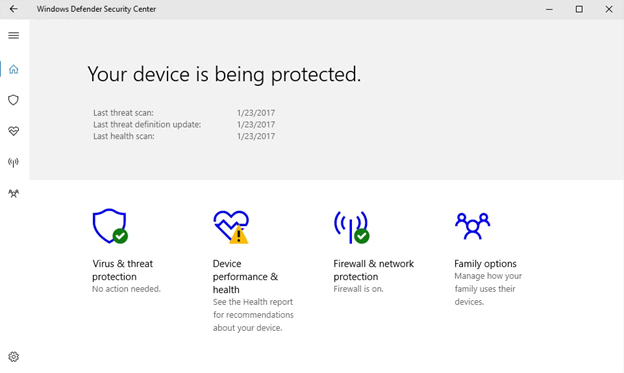Click the Windows Defender Security Center title
Screen dimensions: 624x373
96,9
